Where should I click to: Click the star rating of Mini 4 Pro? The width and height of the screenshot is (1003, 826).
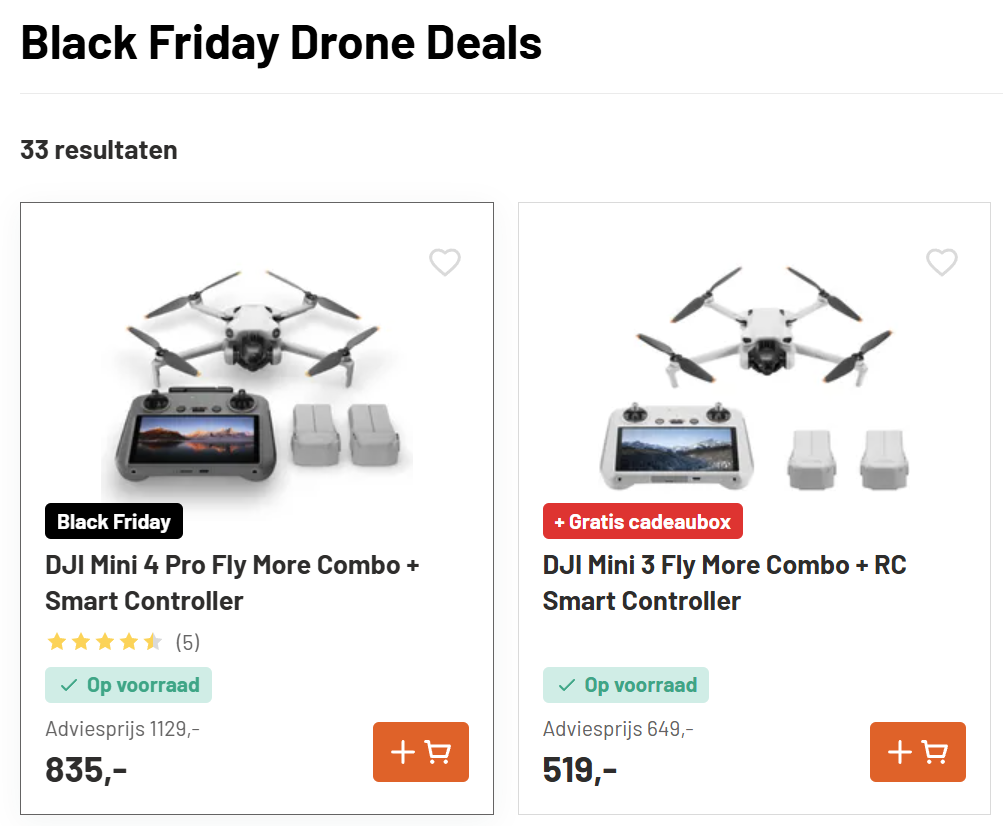pos(104,642)
